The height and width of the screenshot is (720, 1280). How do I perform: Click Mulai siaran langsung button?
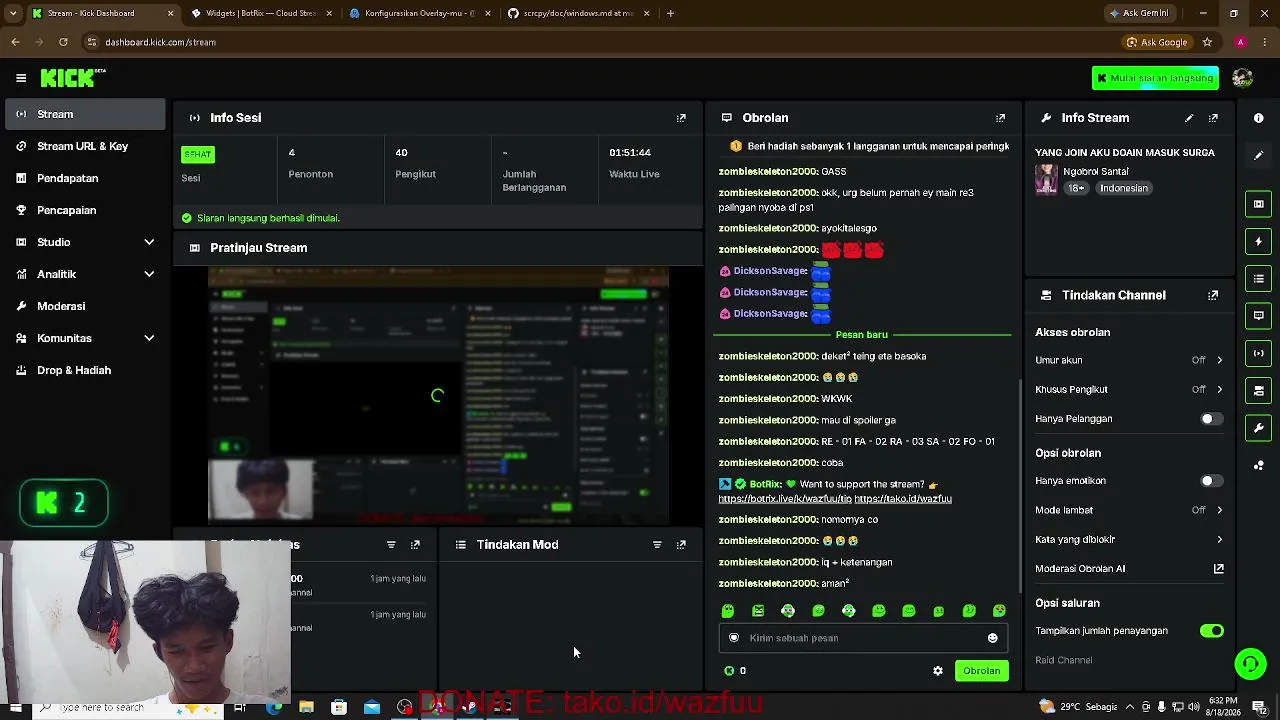pos(1154,78)
